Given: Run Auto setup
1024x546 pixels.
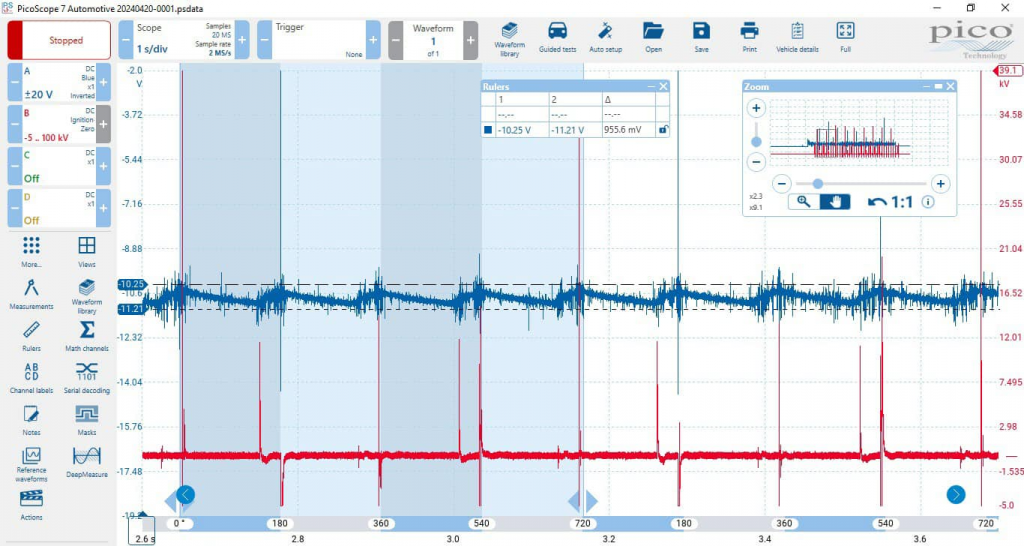Looking at the screenshot, I should coord(605,36).
